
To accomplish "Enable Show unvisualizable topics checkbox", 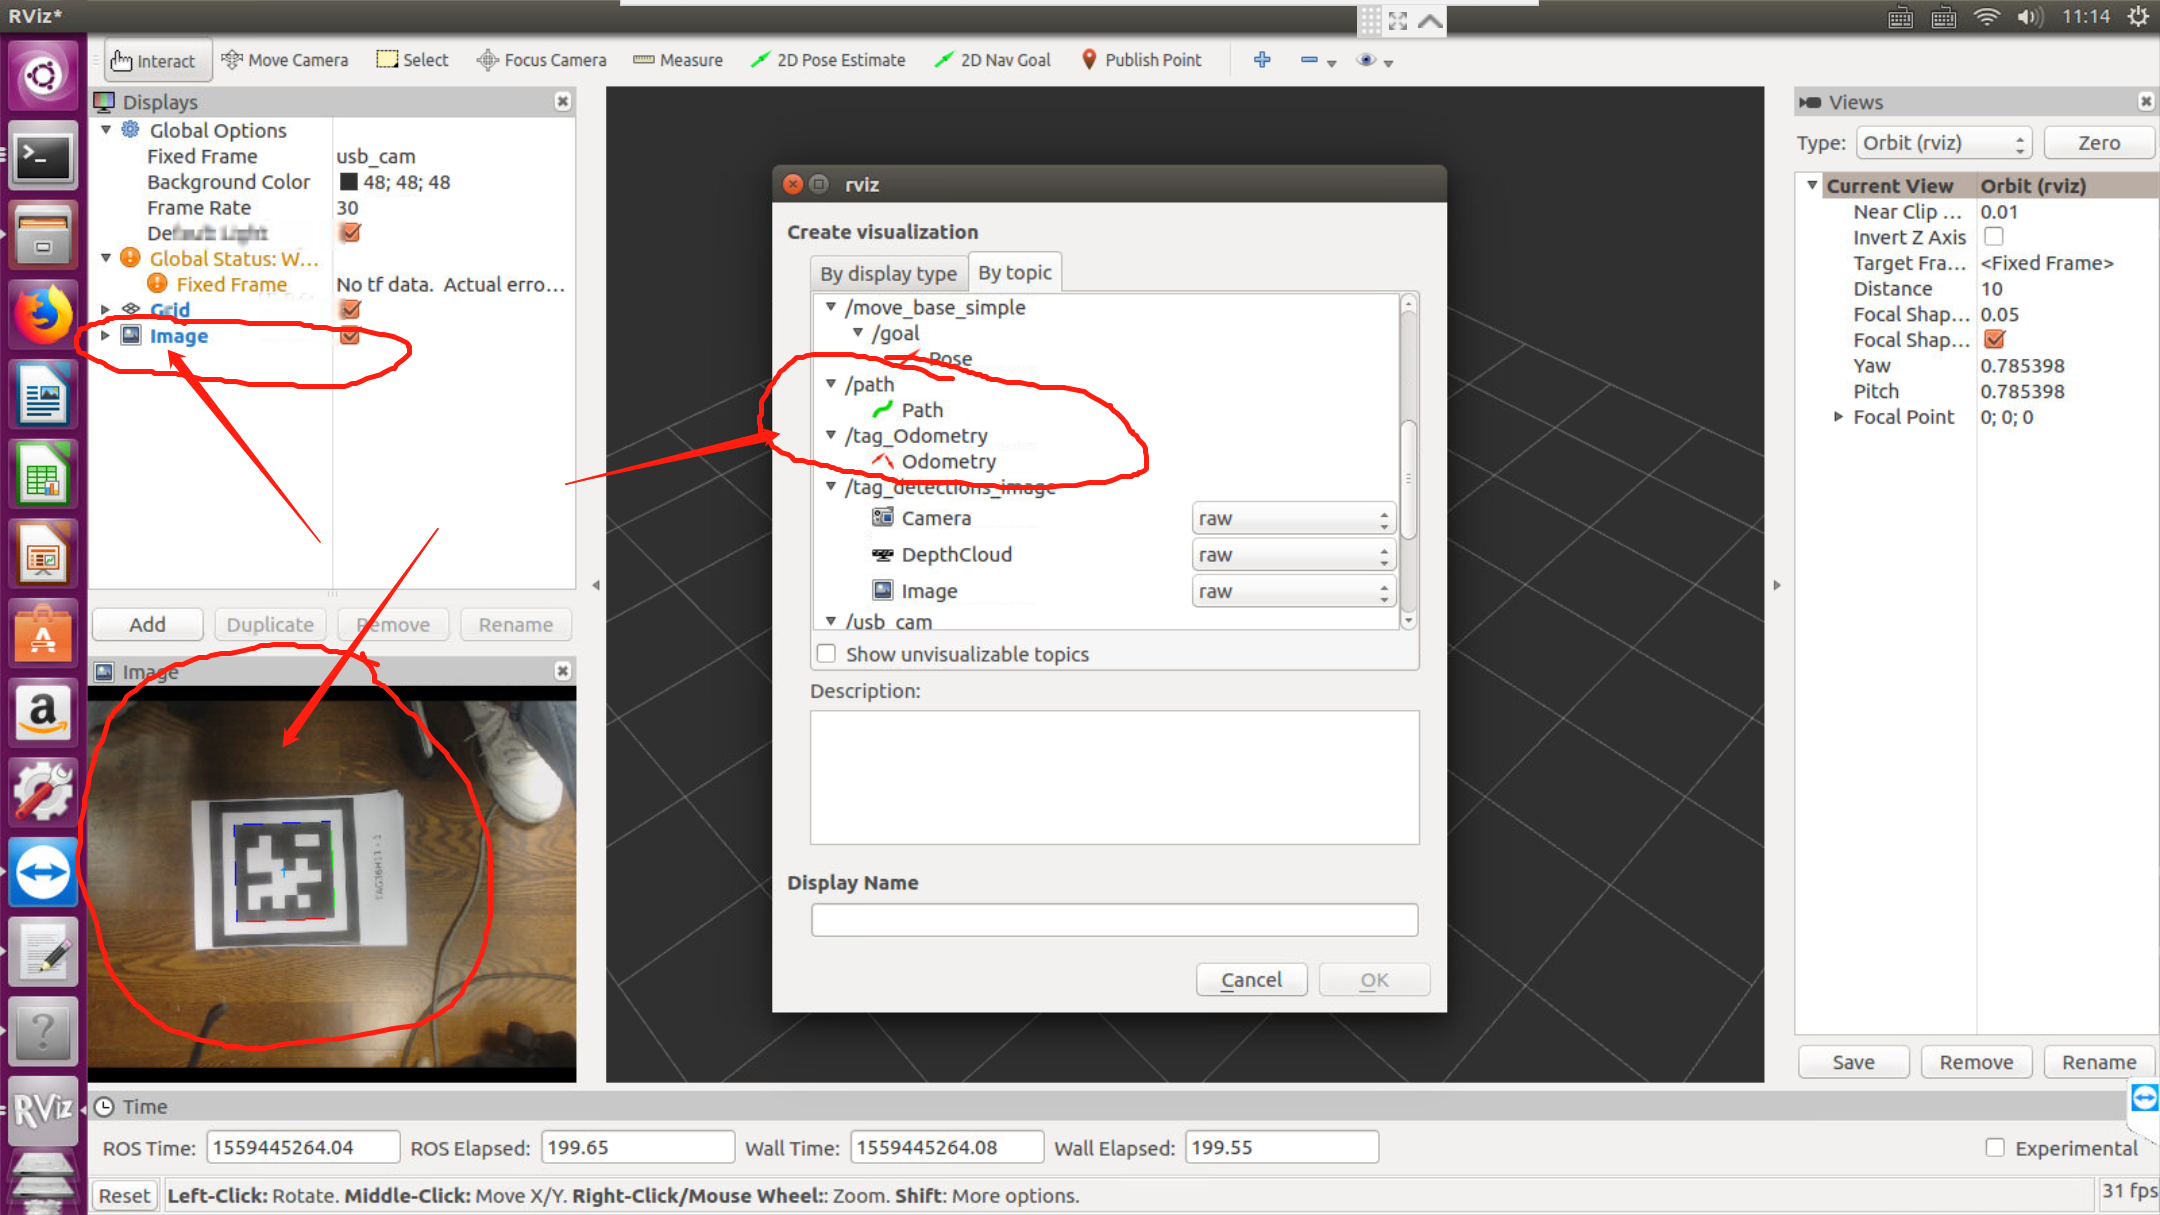I will [x=827, y=654].
